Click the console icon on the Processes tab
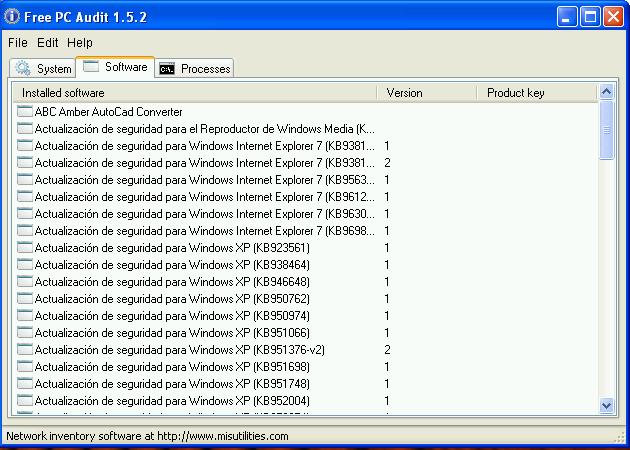This screenshot has height=450, width=630. [167, 69]
